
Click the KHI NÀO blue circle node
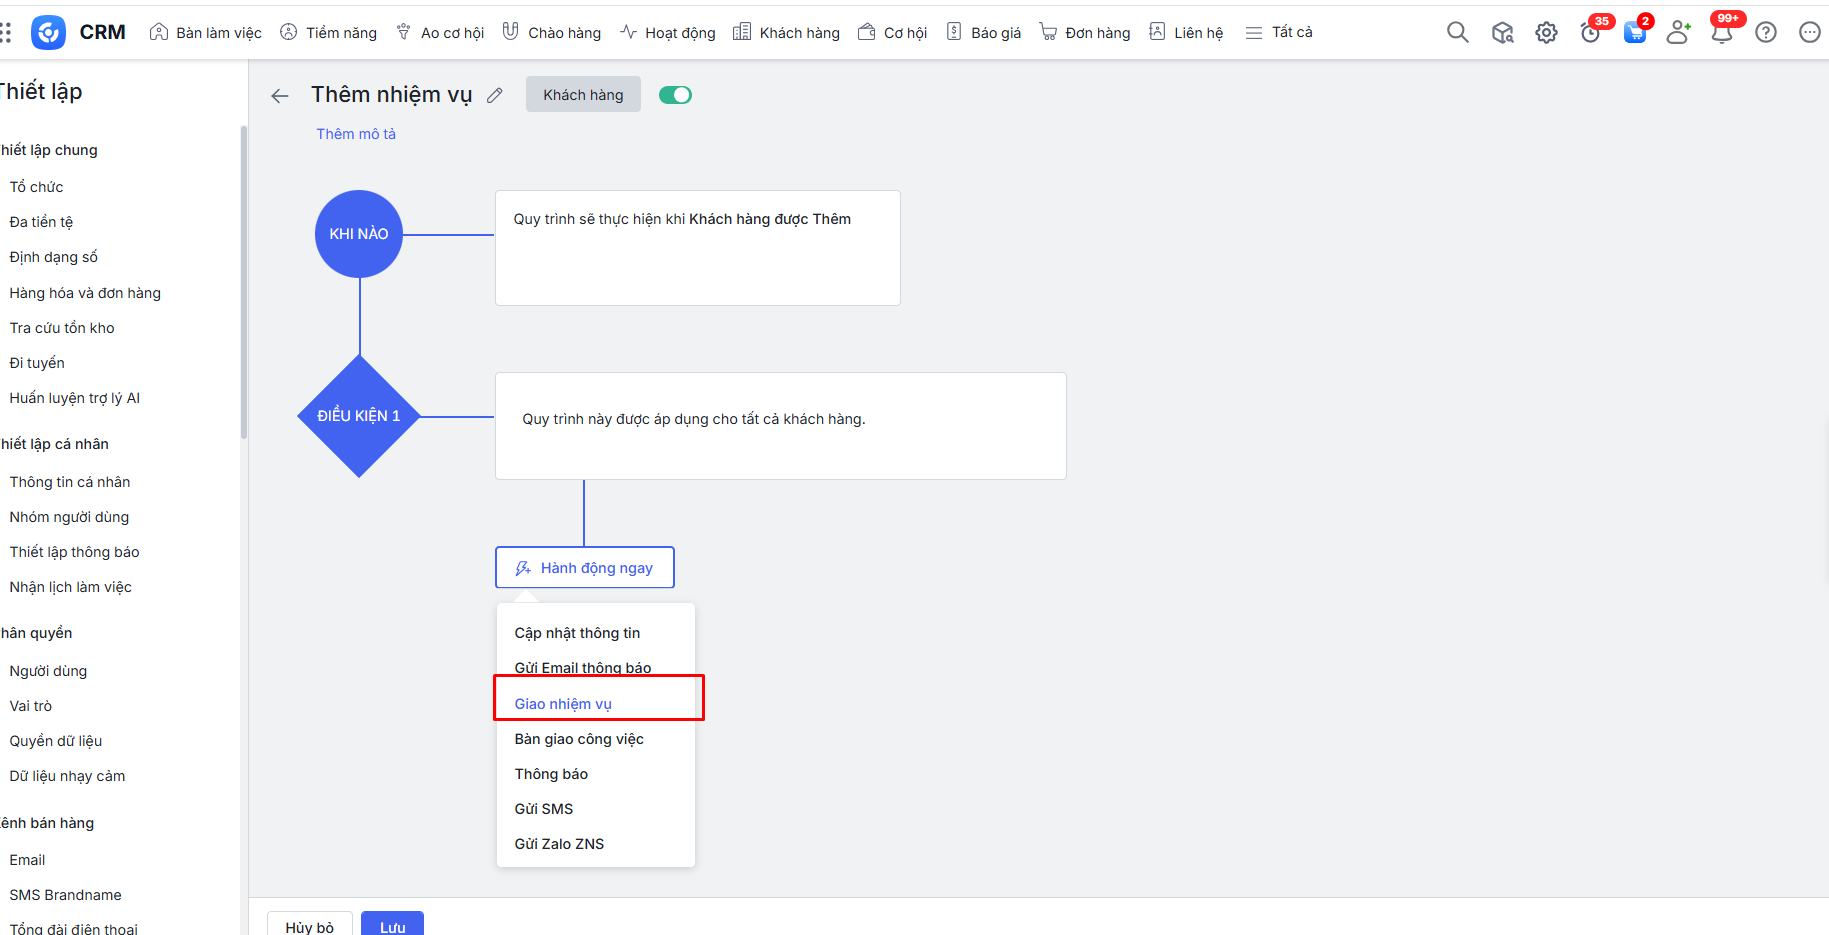pos(359,234)
